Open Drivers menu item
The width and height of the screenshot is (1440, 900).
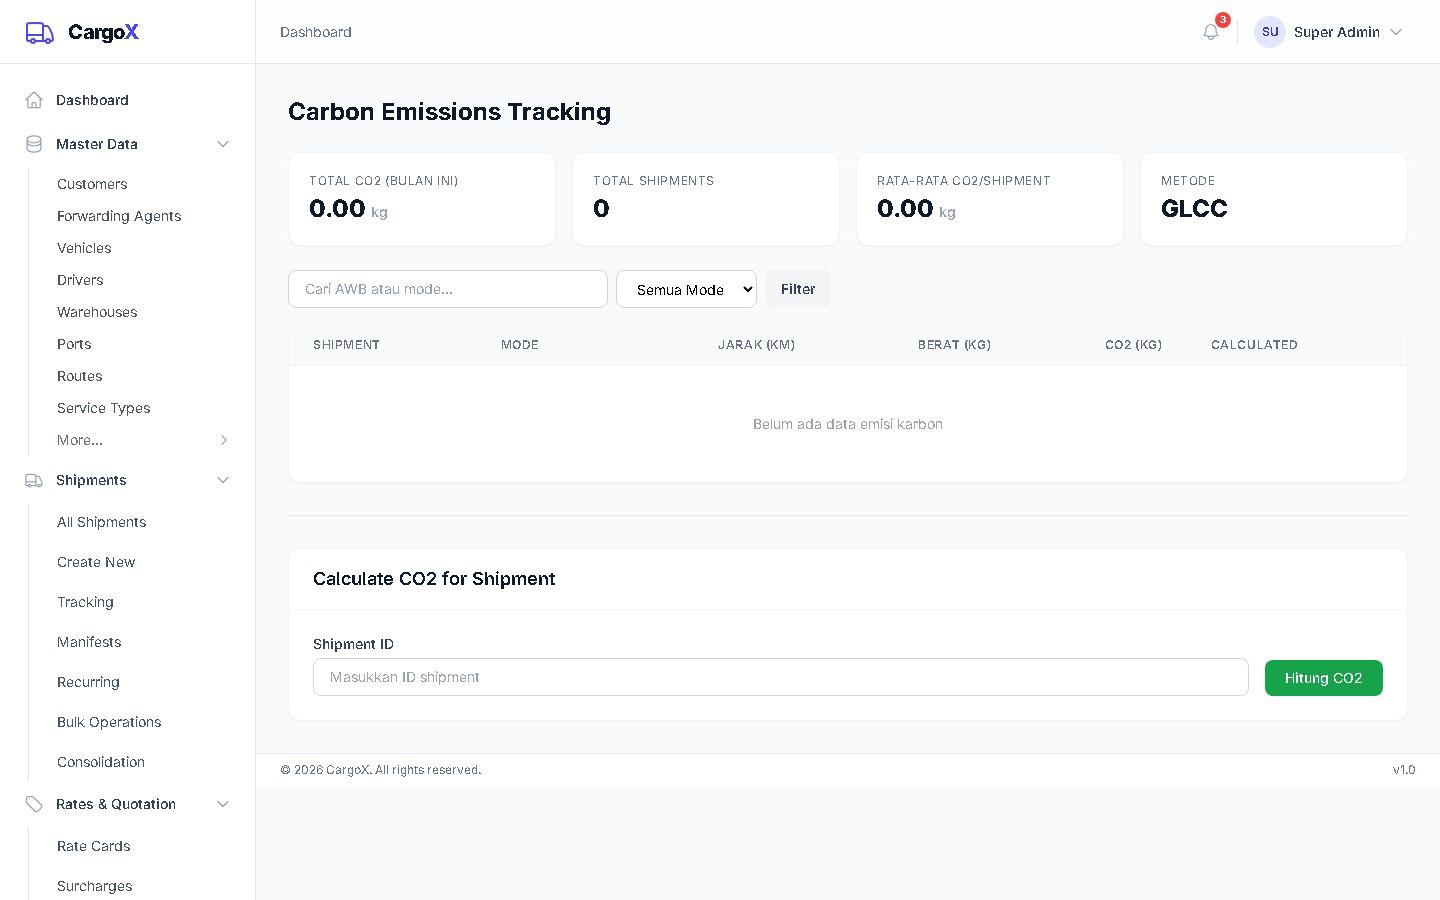click(80, 280)
